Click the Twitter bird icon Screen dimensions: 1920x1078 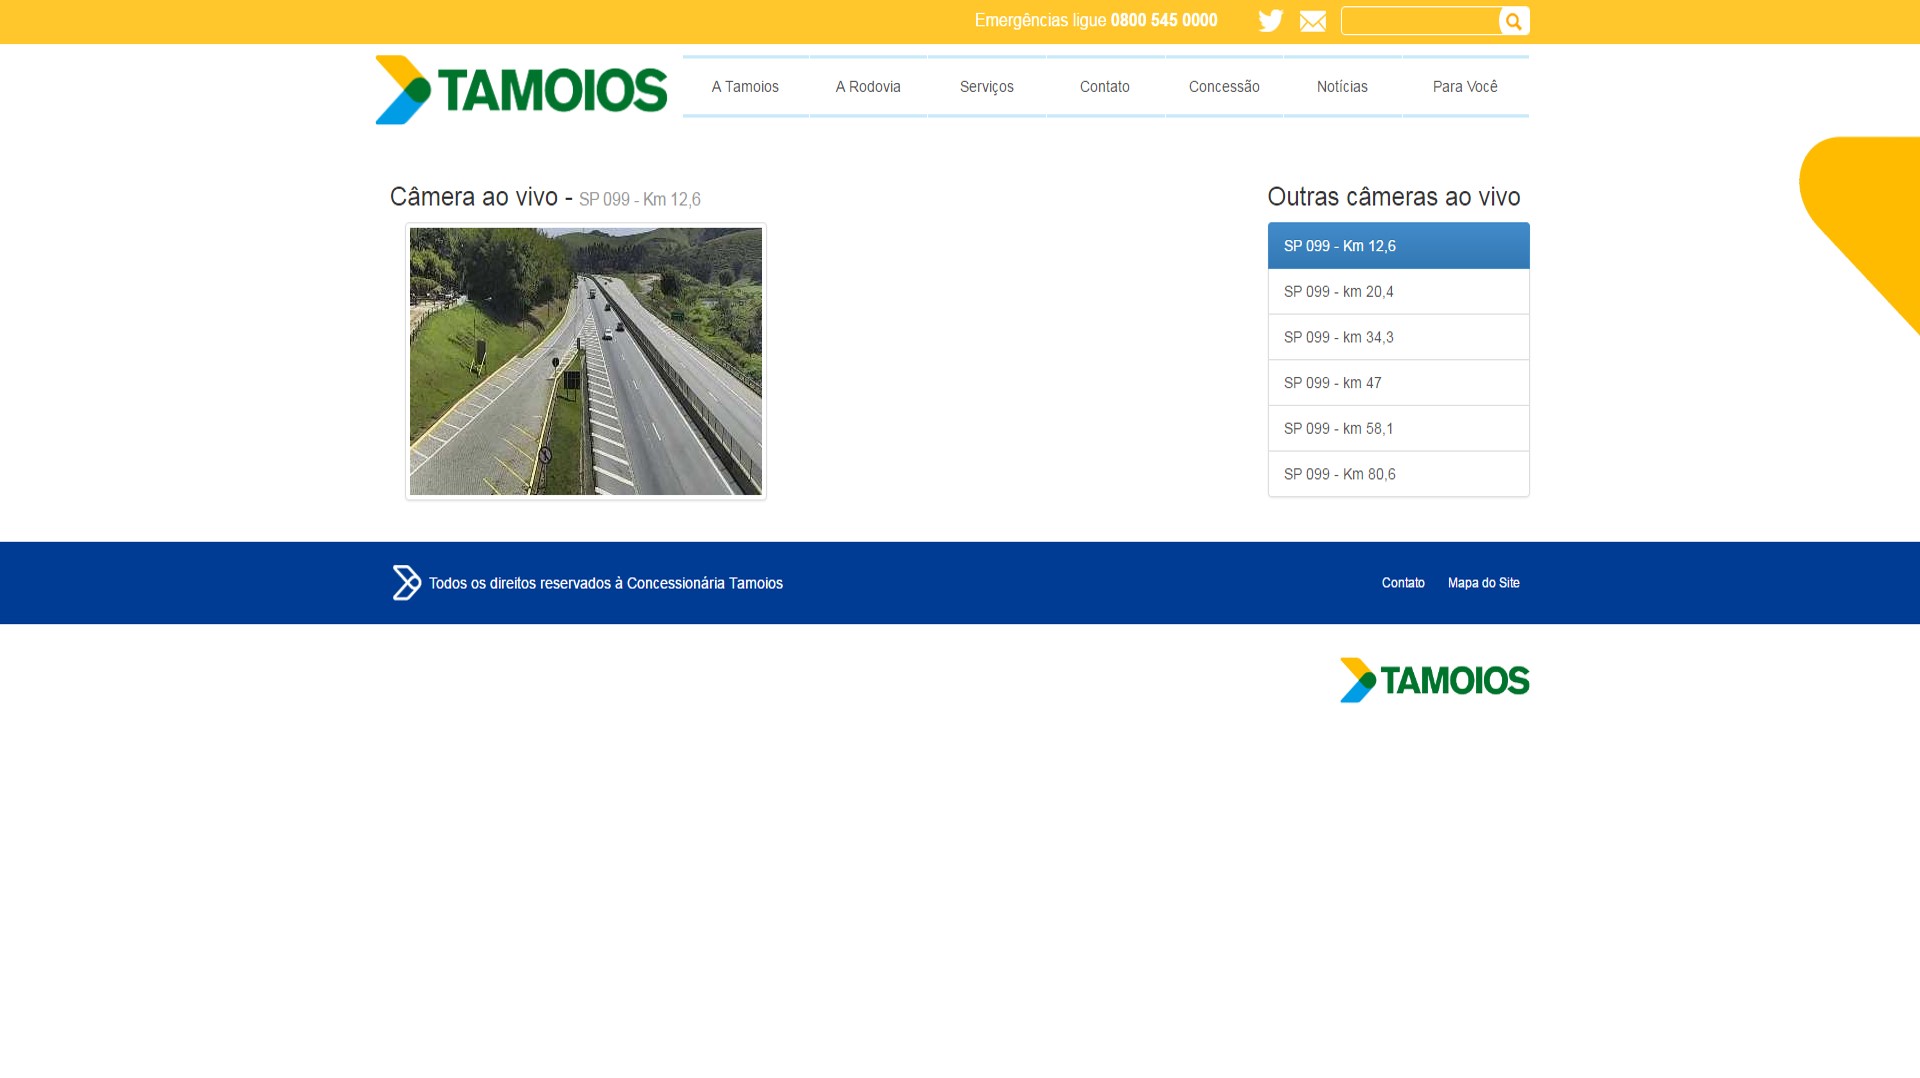point(1270,21)
